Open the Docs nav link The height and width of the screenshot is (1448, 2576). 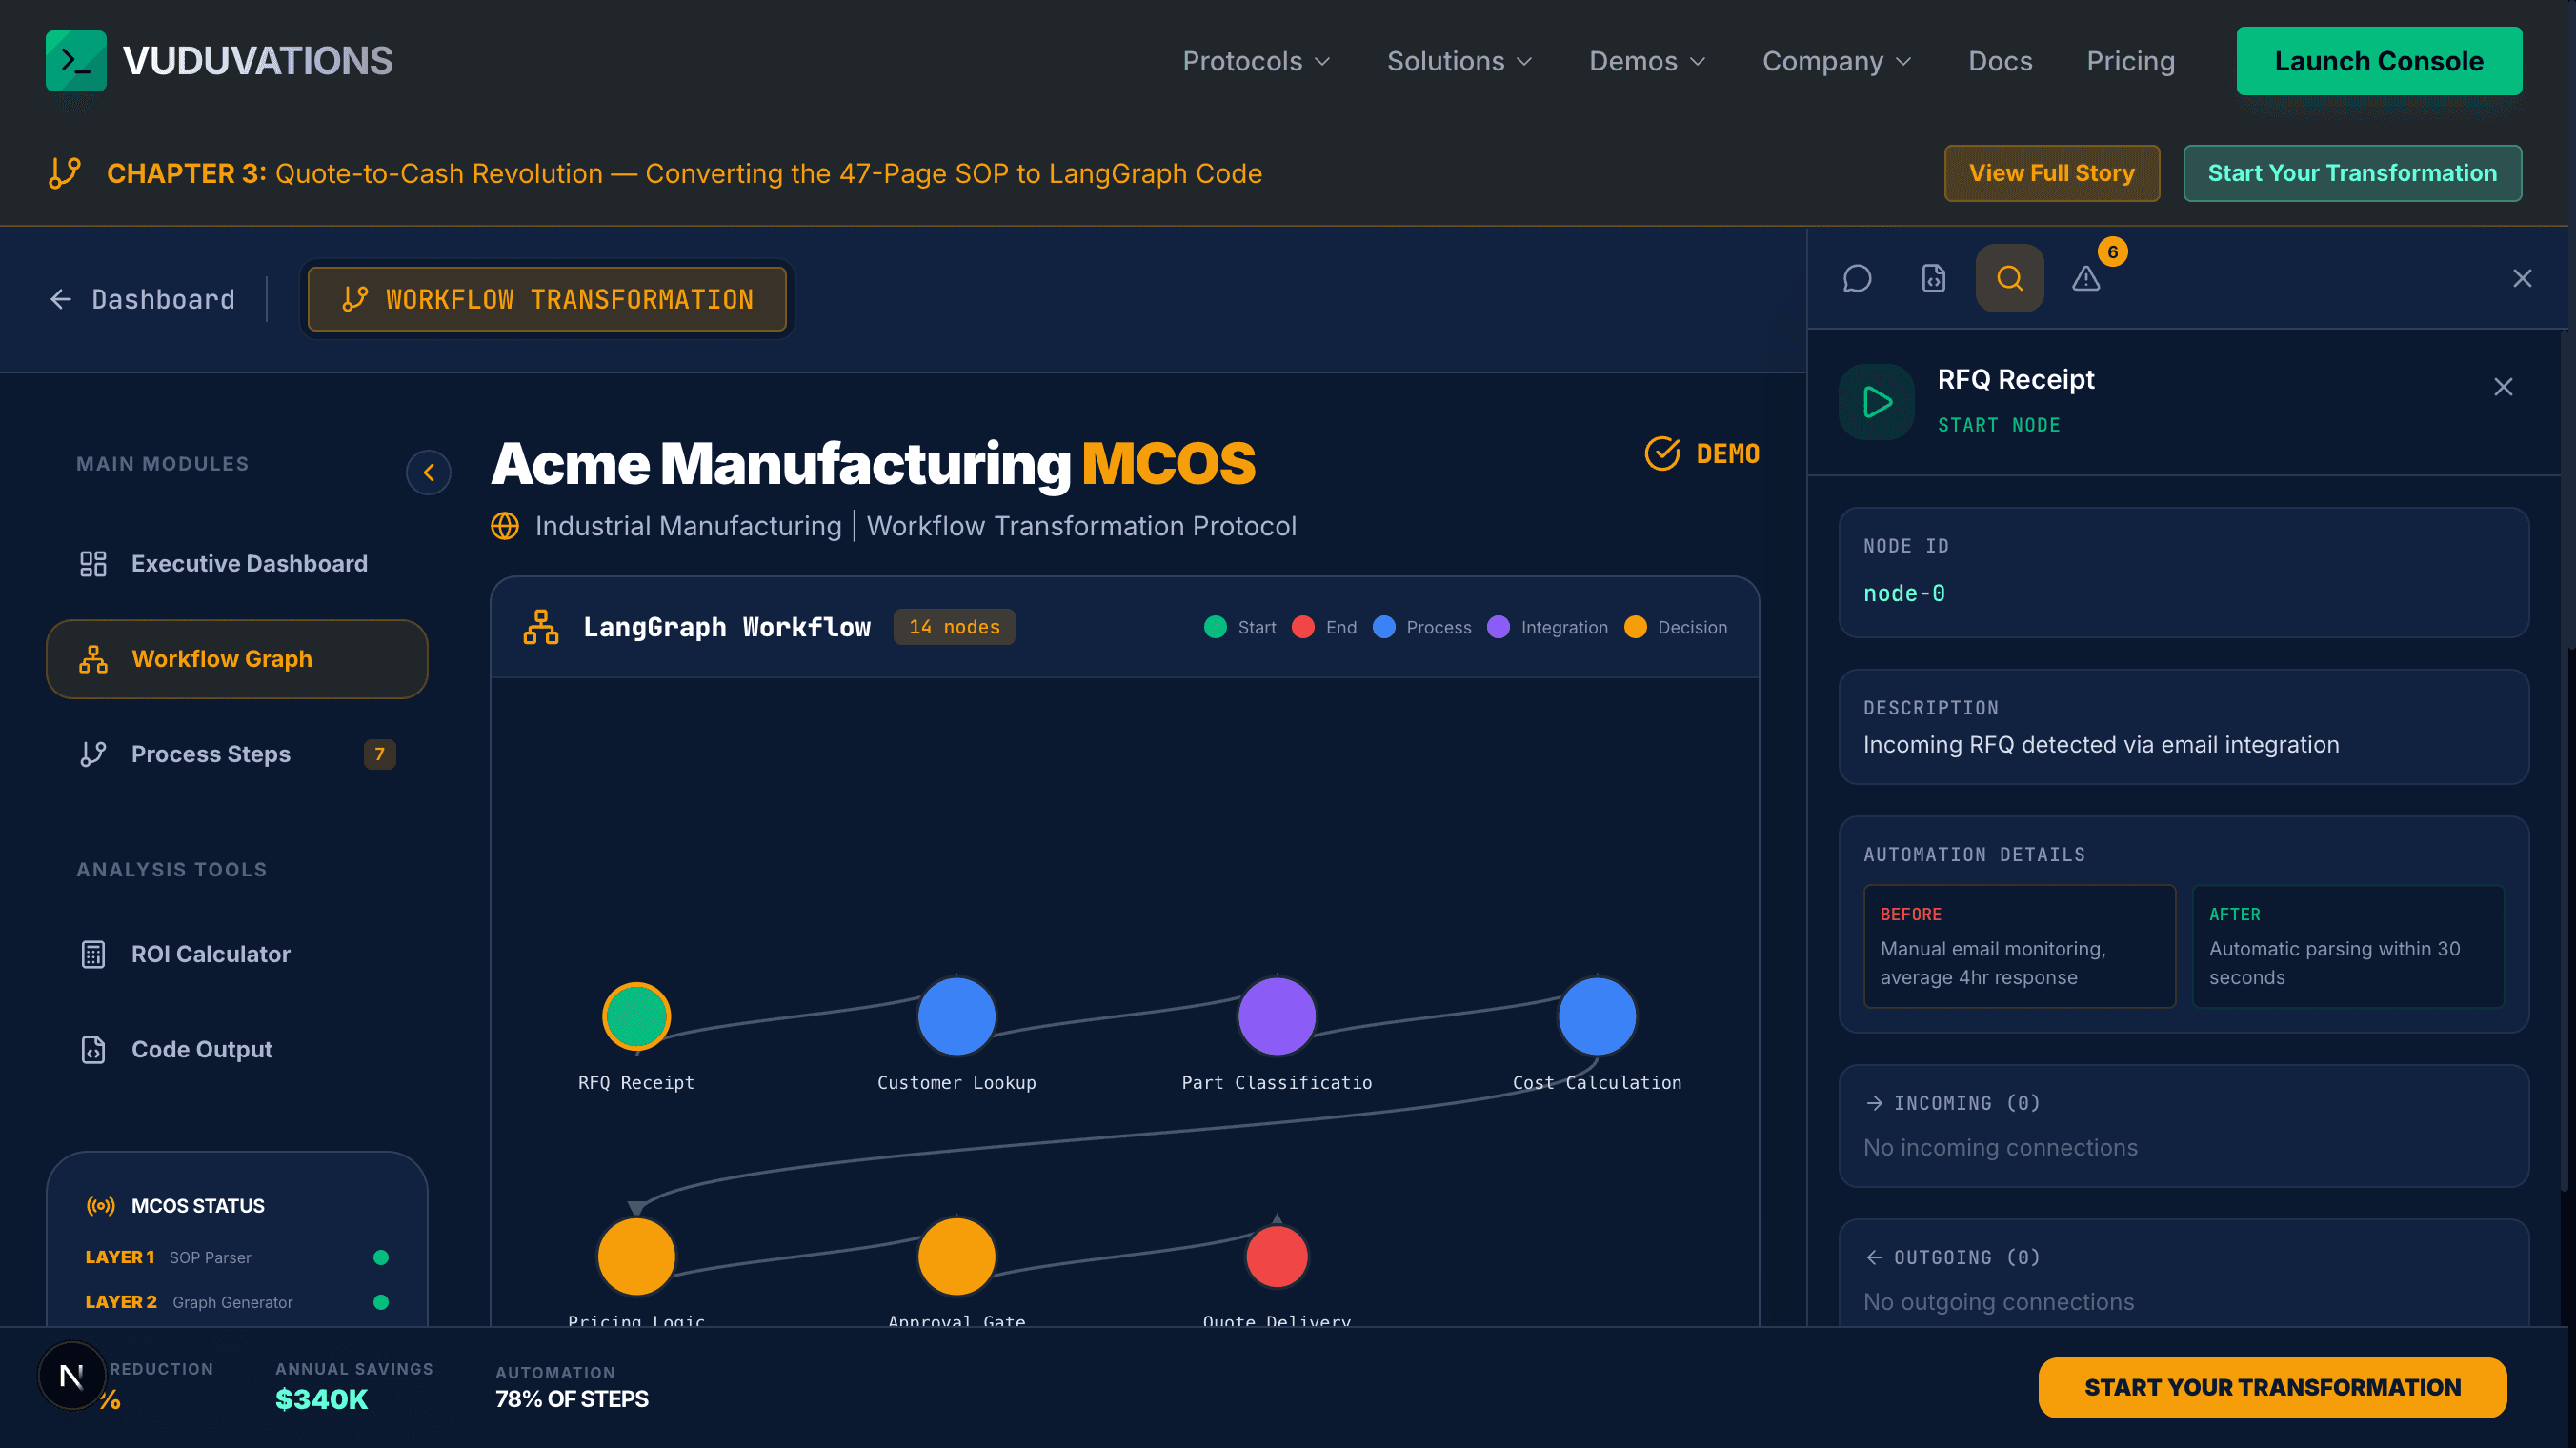pyautogui.click(x=2000, y=61)
